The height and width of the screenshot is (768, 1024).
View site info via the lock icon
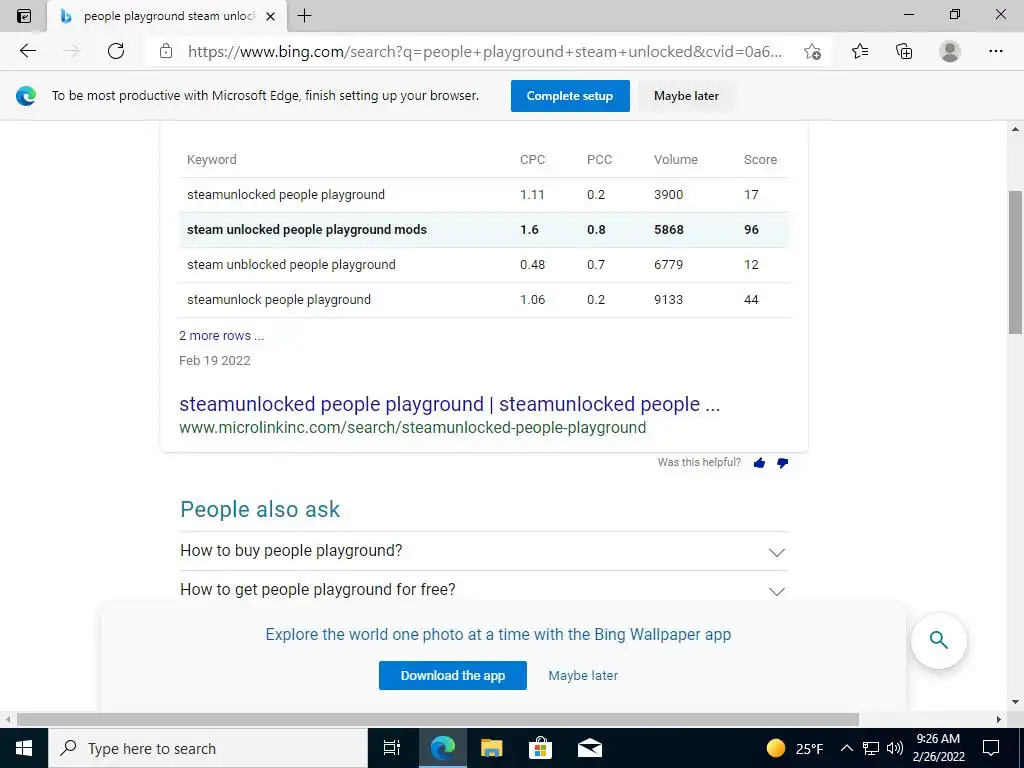[166, 51]
